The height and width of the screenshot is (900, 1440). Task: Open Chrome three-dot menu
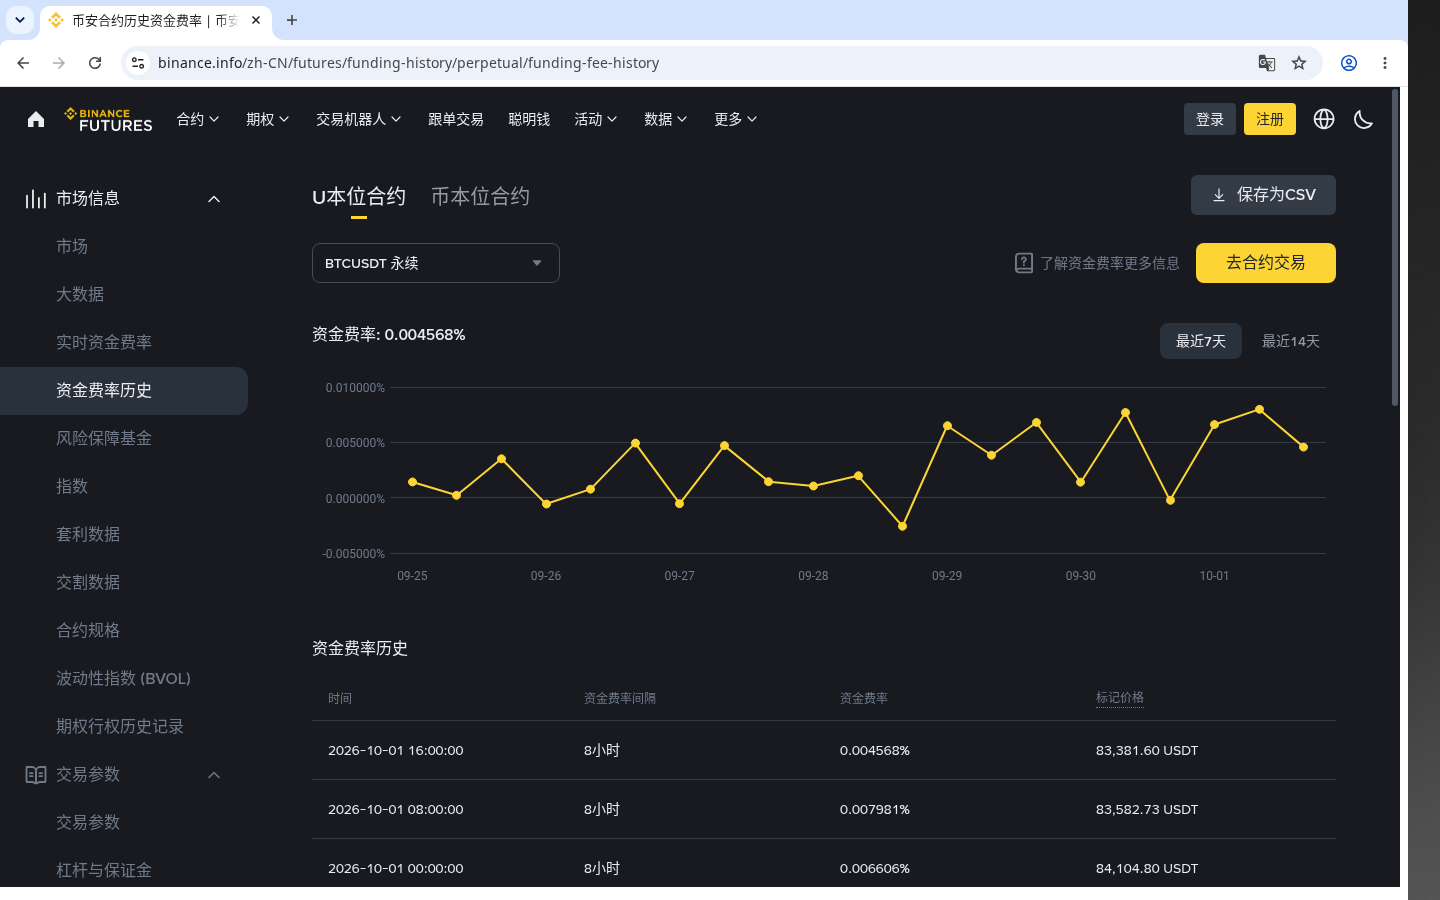pyautogui.click(x=1385, y=63)
